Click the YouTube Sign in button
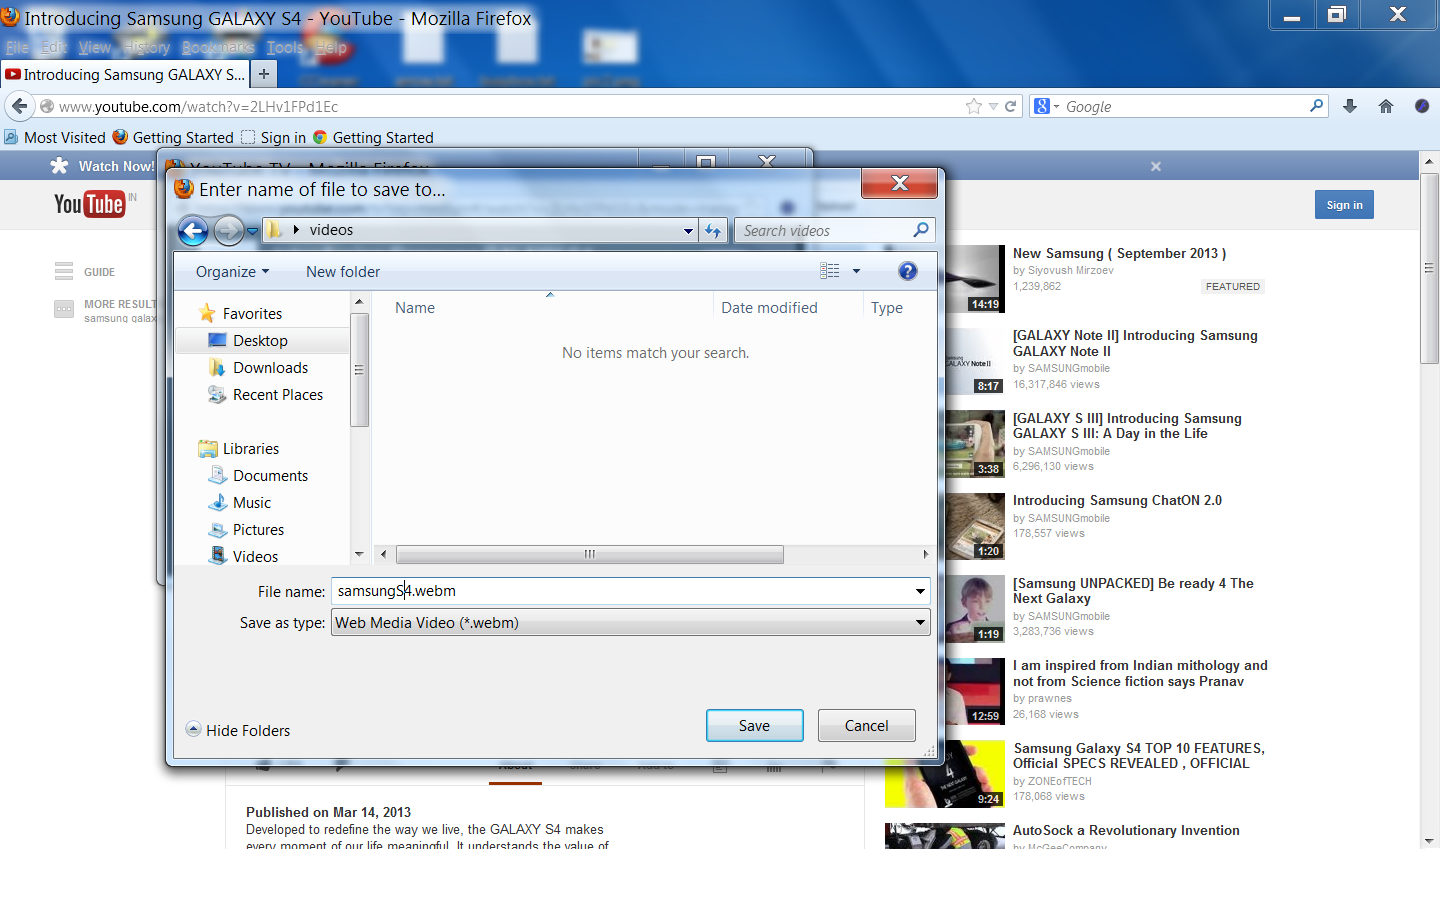The image size is (1440, 900). coord(1344,205)
